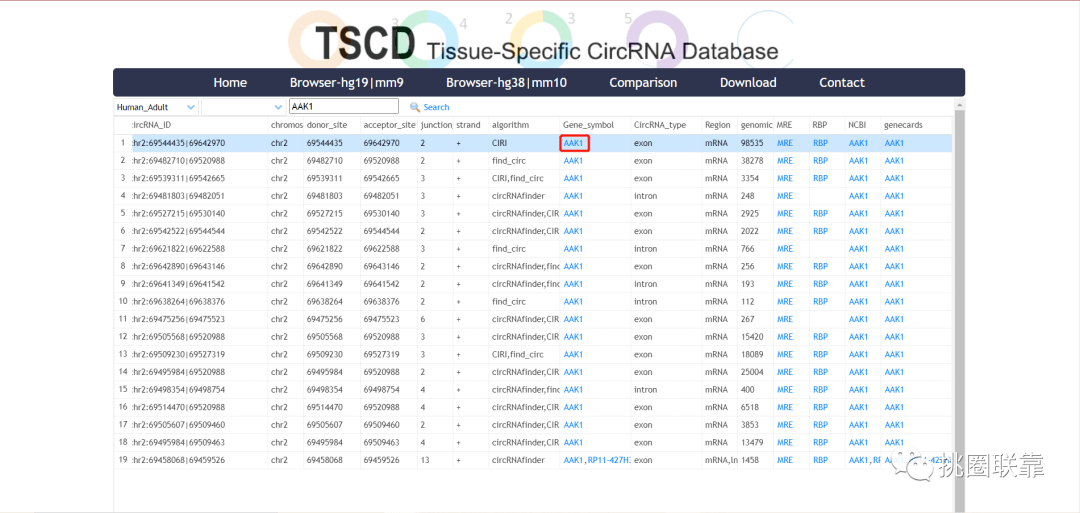Click the table's vertical scrollbar

tap(960, 300)
